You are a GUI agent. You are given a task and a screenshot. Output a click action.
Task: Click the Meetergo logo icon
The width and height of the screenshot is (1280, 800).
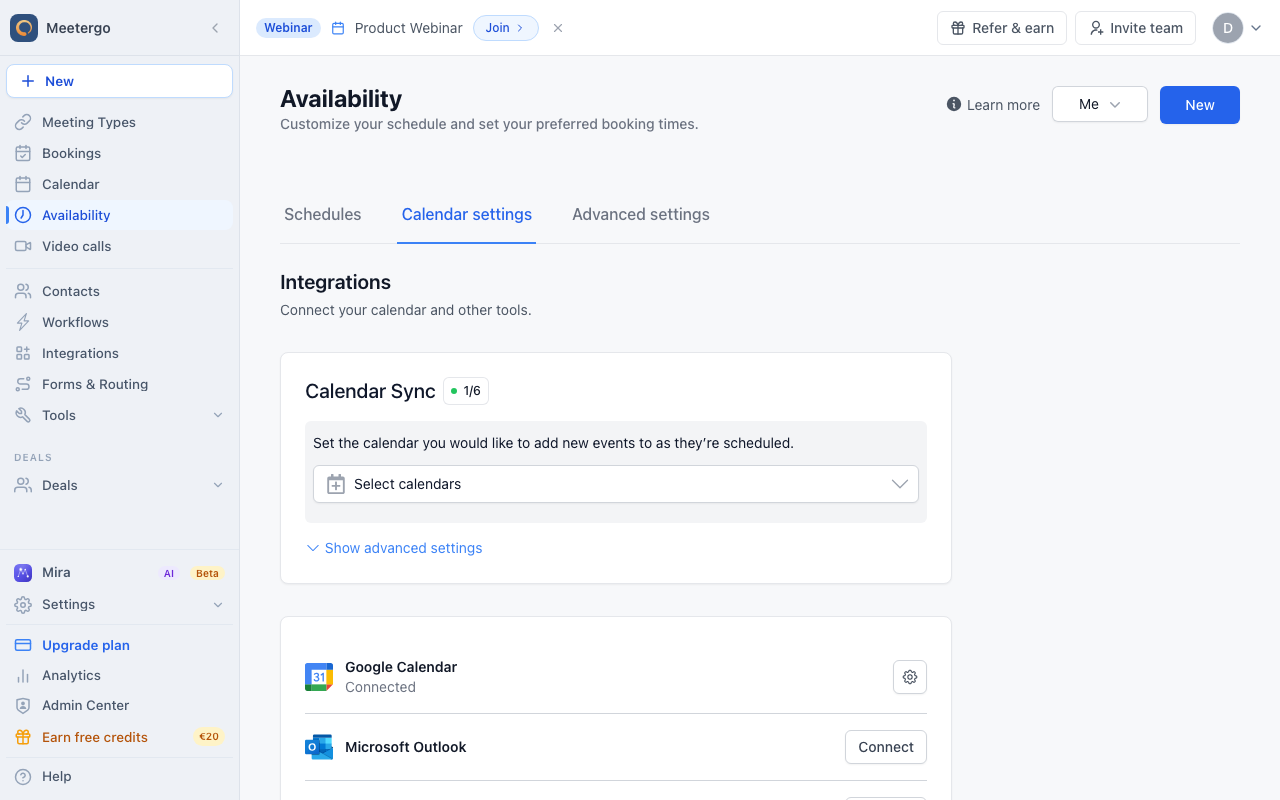24,28
